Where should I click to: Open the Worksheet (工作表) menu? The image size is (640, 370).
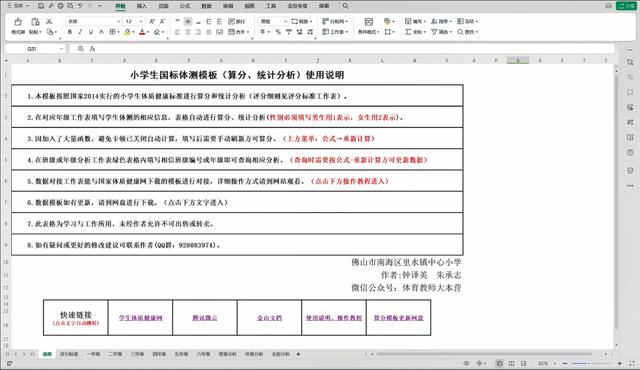click(335, 32)
